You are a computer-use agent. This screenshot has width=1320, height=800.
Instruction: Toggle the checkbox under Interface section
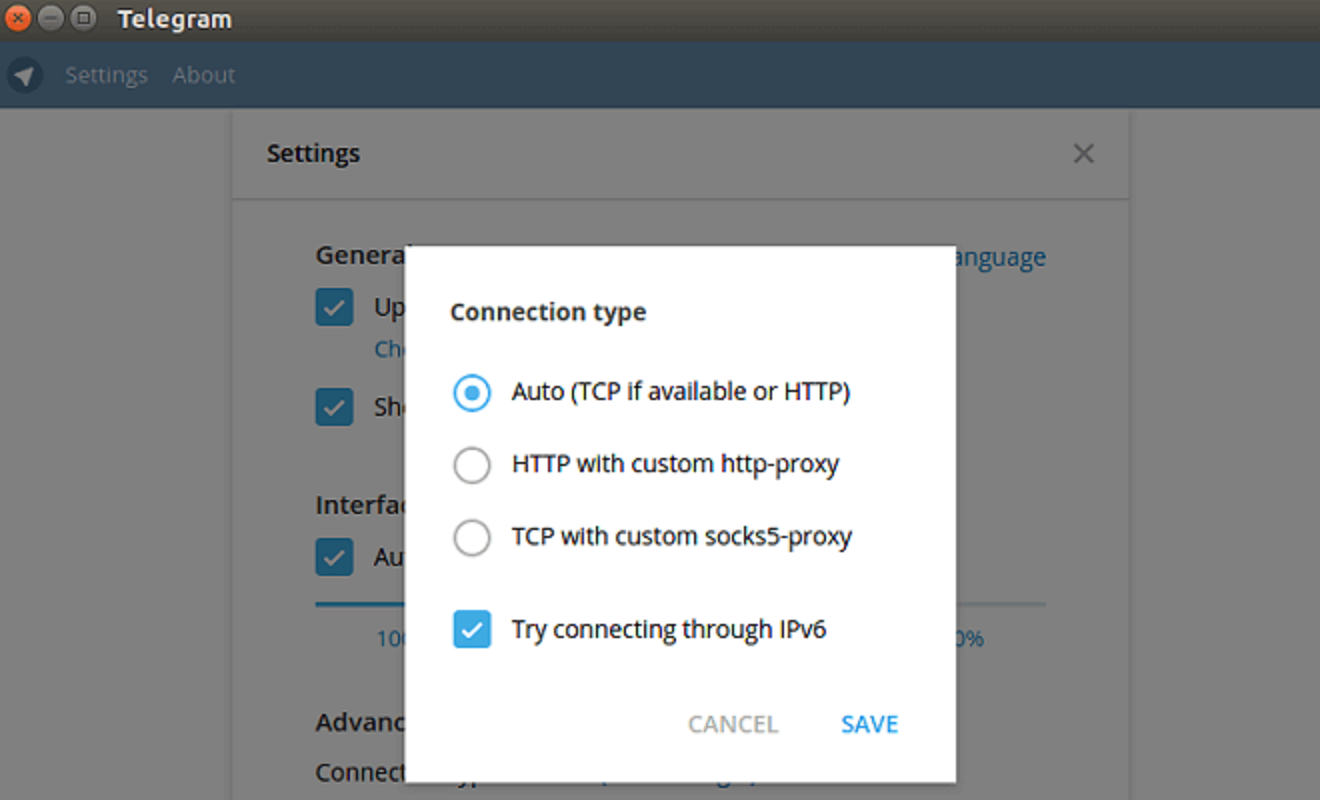334,557
